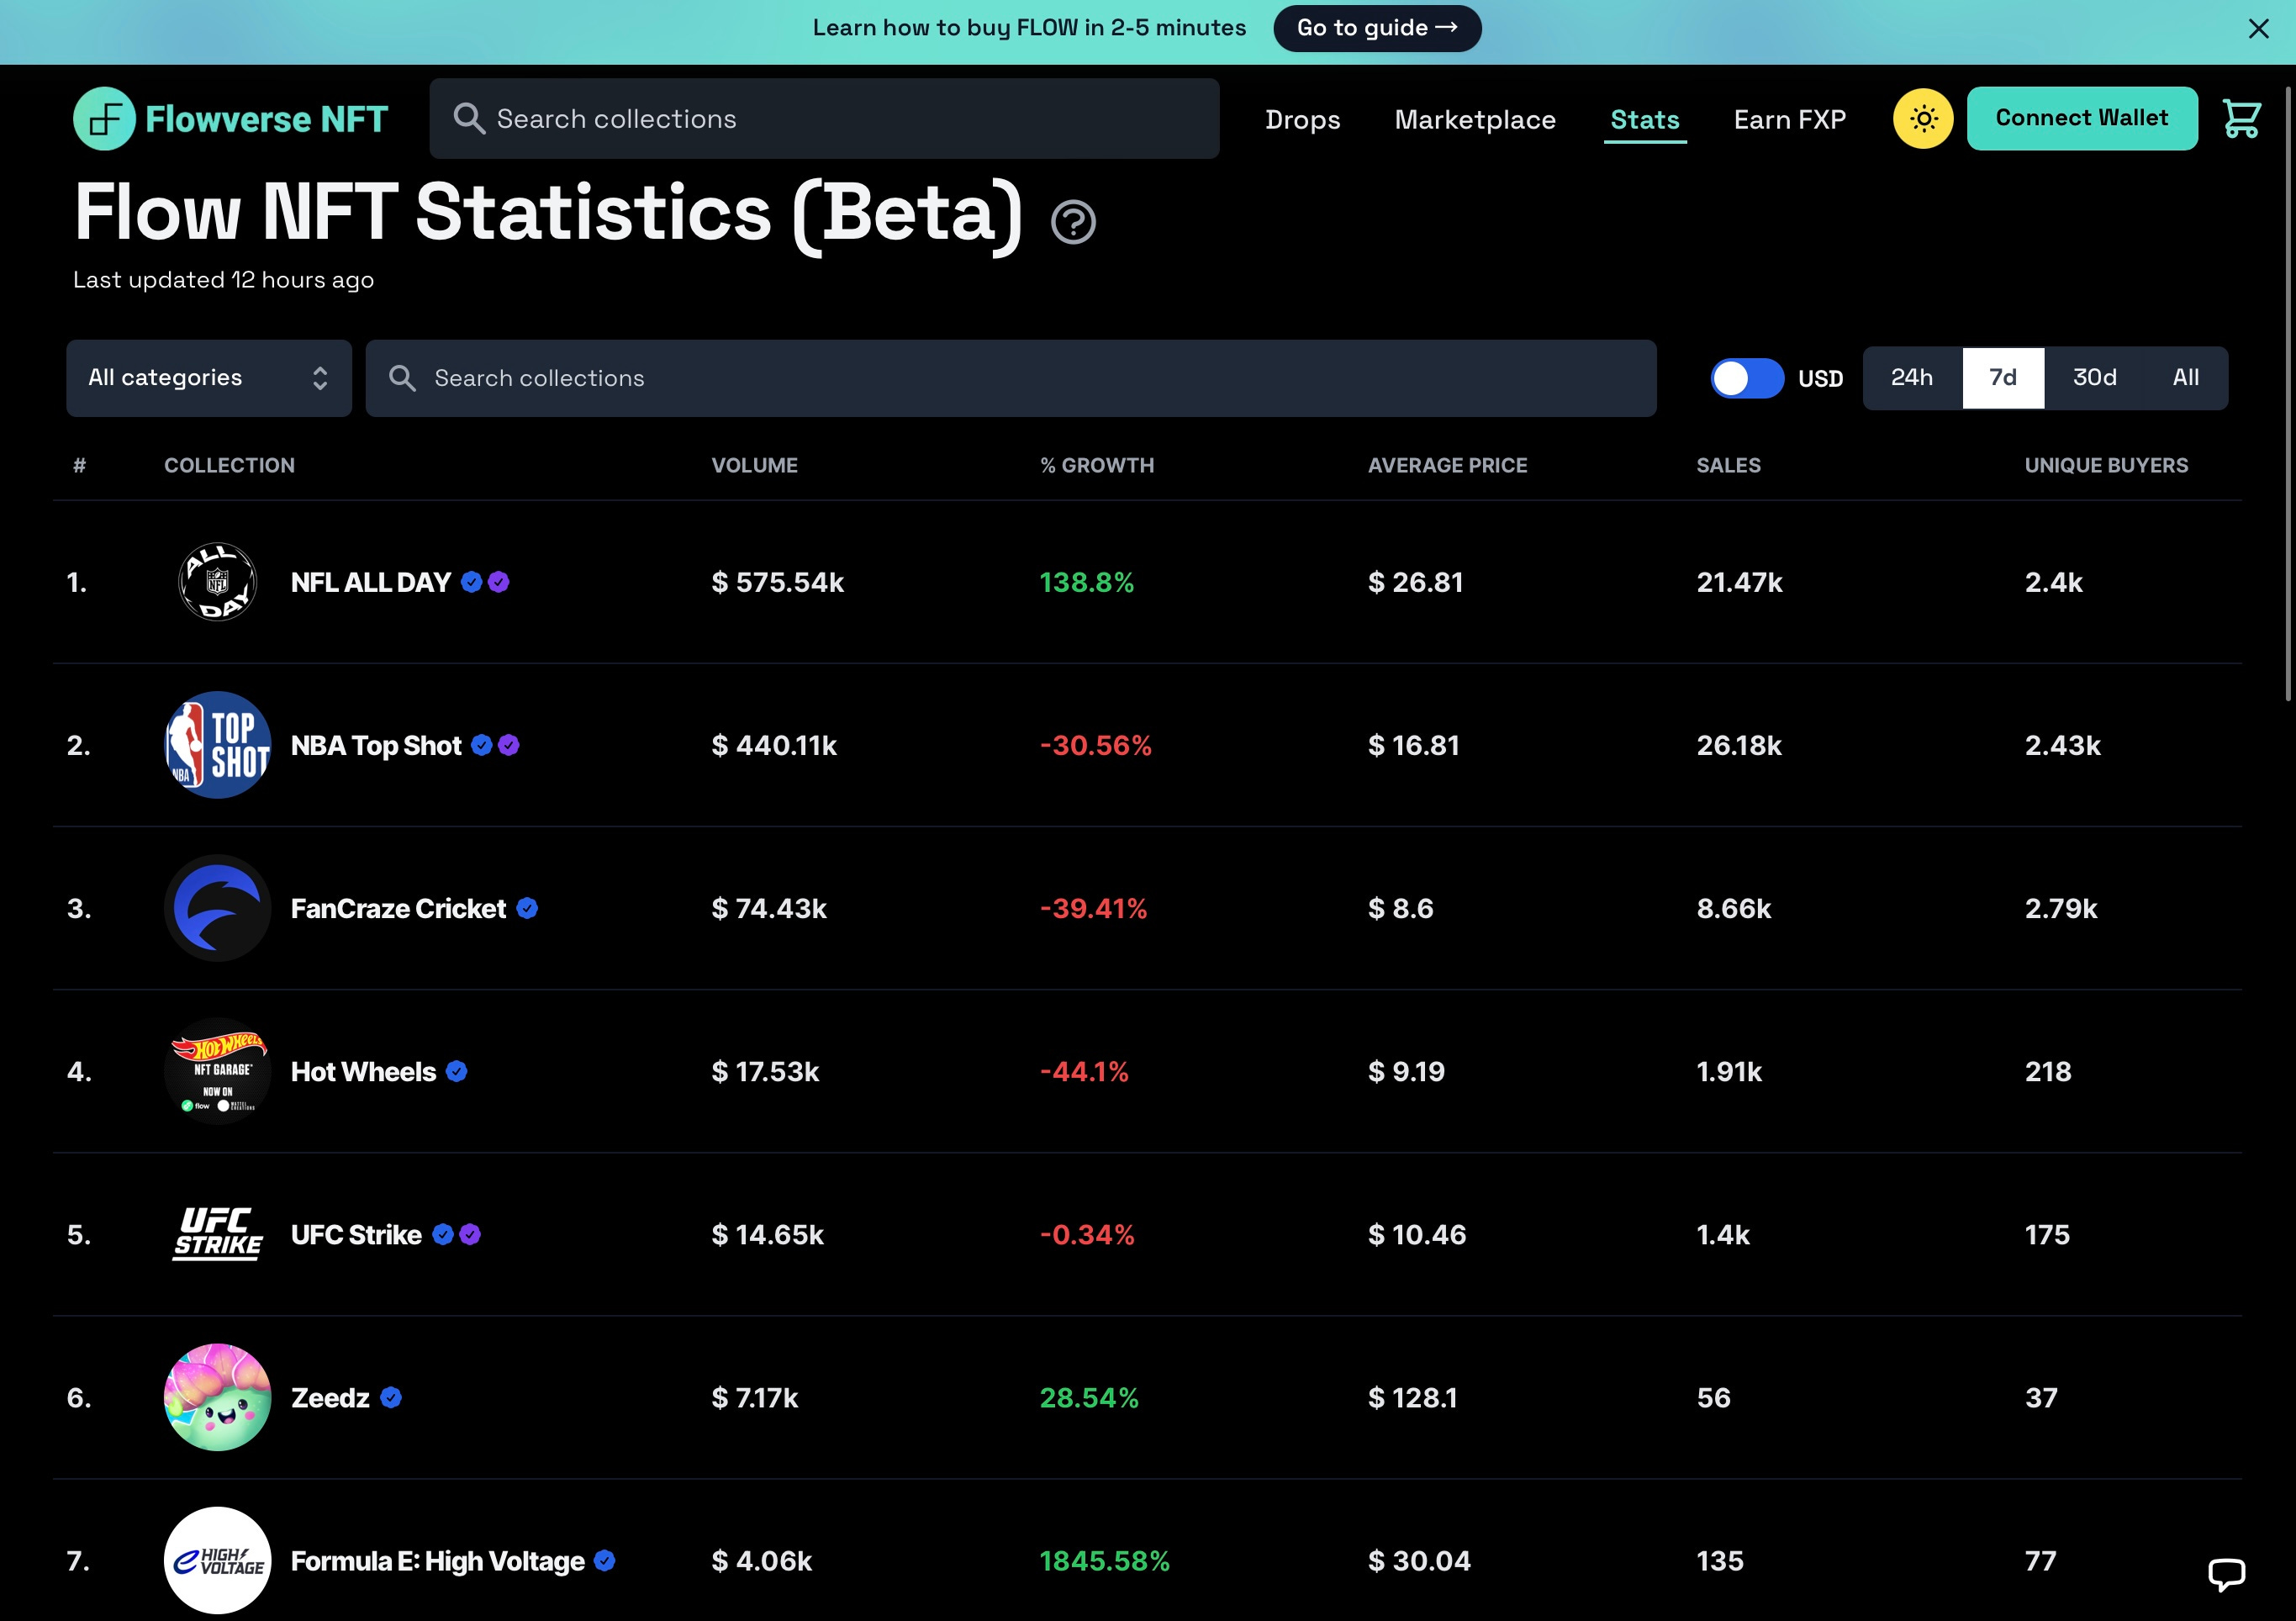The height and width of the screenshot is (1621, 2296).
Task: Select the 24h time range
Action: click(x=1911, y=378)
